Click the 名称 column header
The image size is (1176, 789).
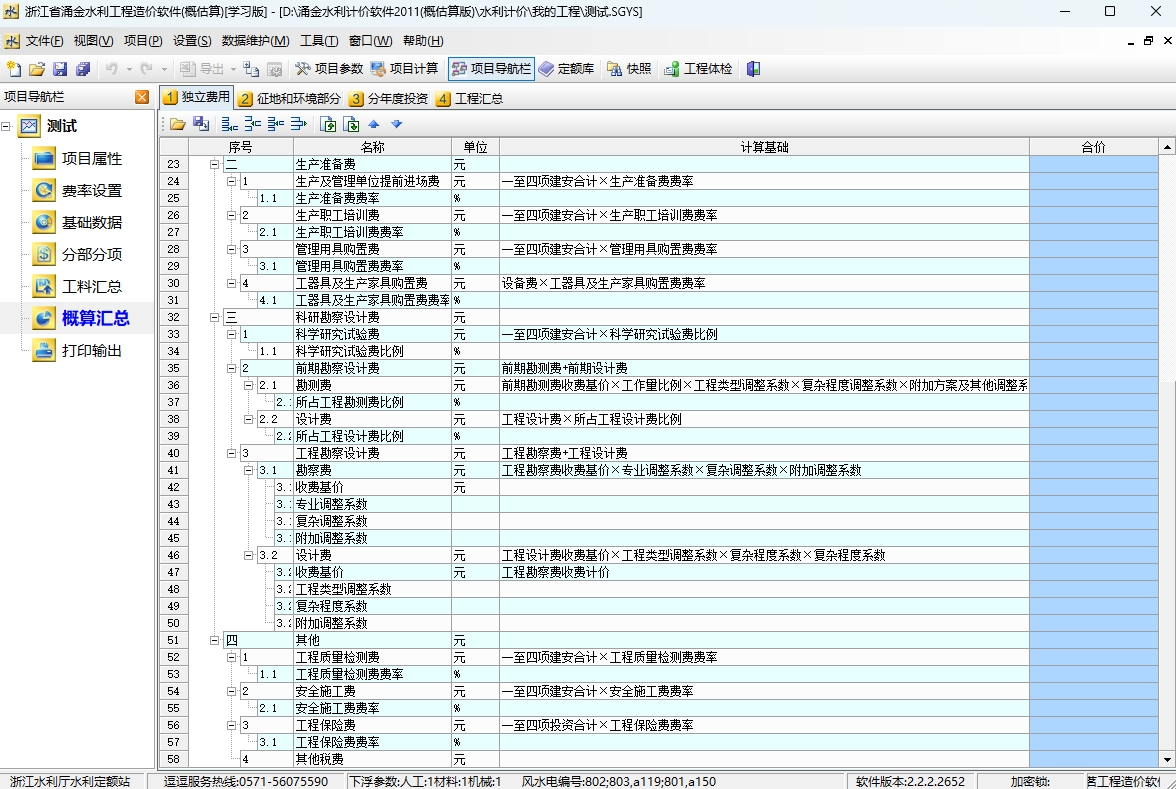[373, 147]
